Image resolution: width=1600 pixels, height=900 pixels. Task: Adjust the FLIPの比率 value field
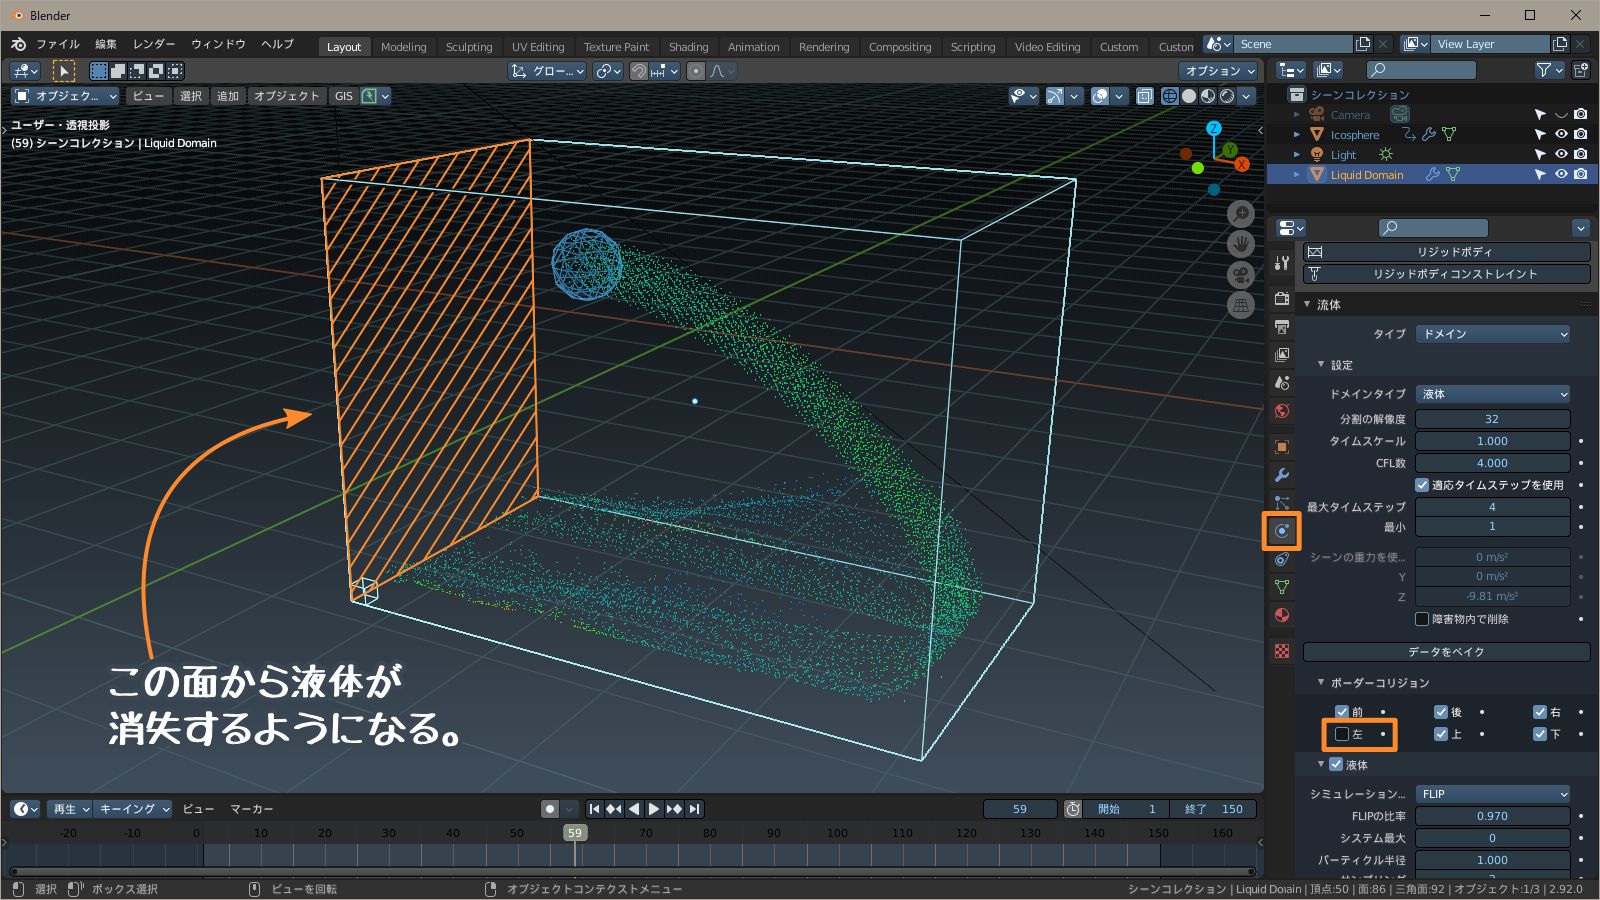[1492, 816]
